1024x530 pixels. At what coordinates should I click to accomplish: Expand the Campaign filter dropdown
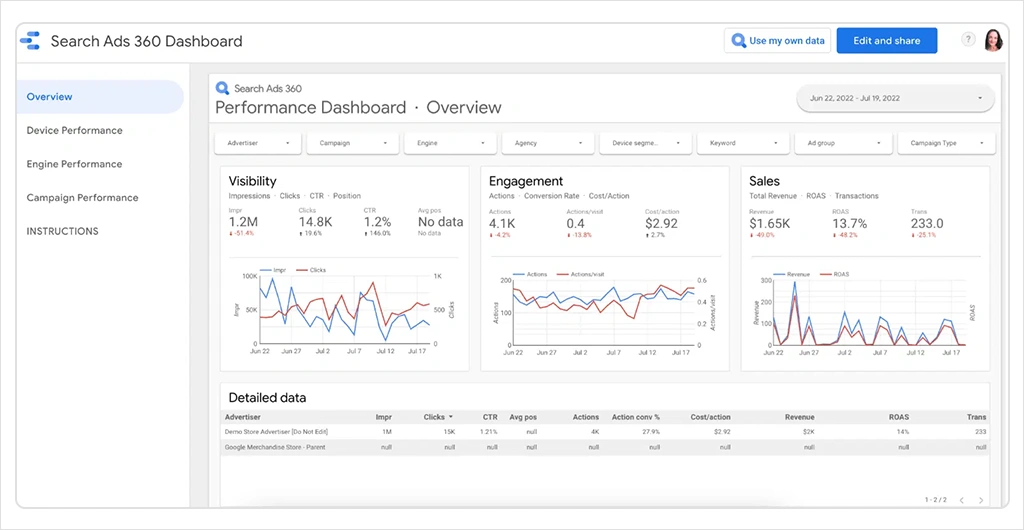coord(353,143)
